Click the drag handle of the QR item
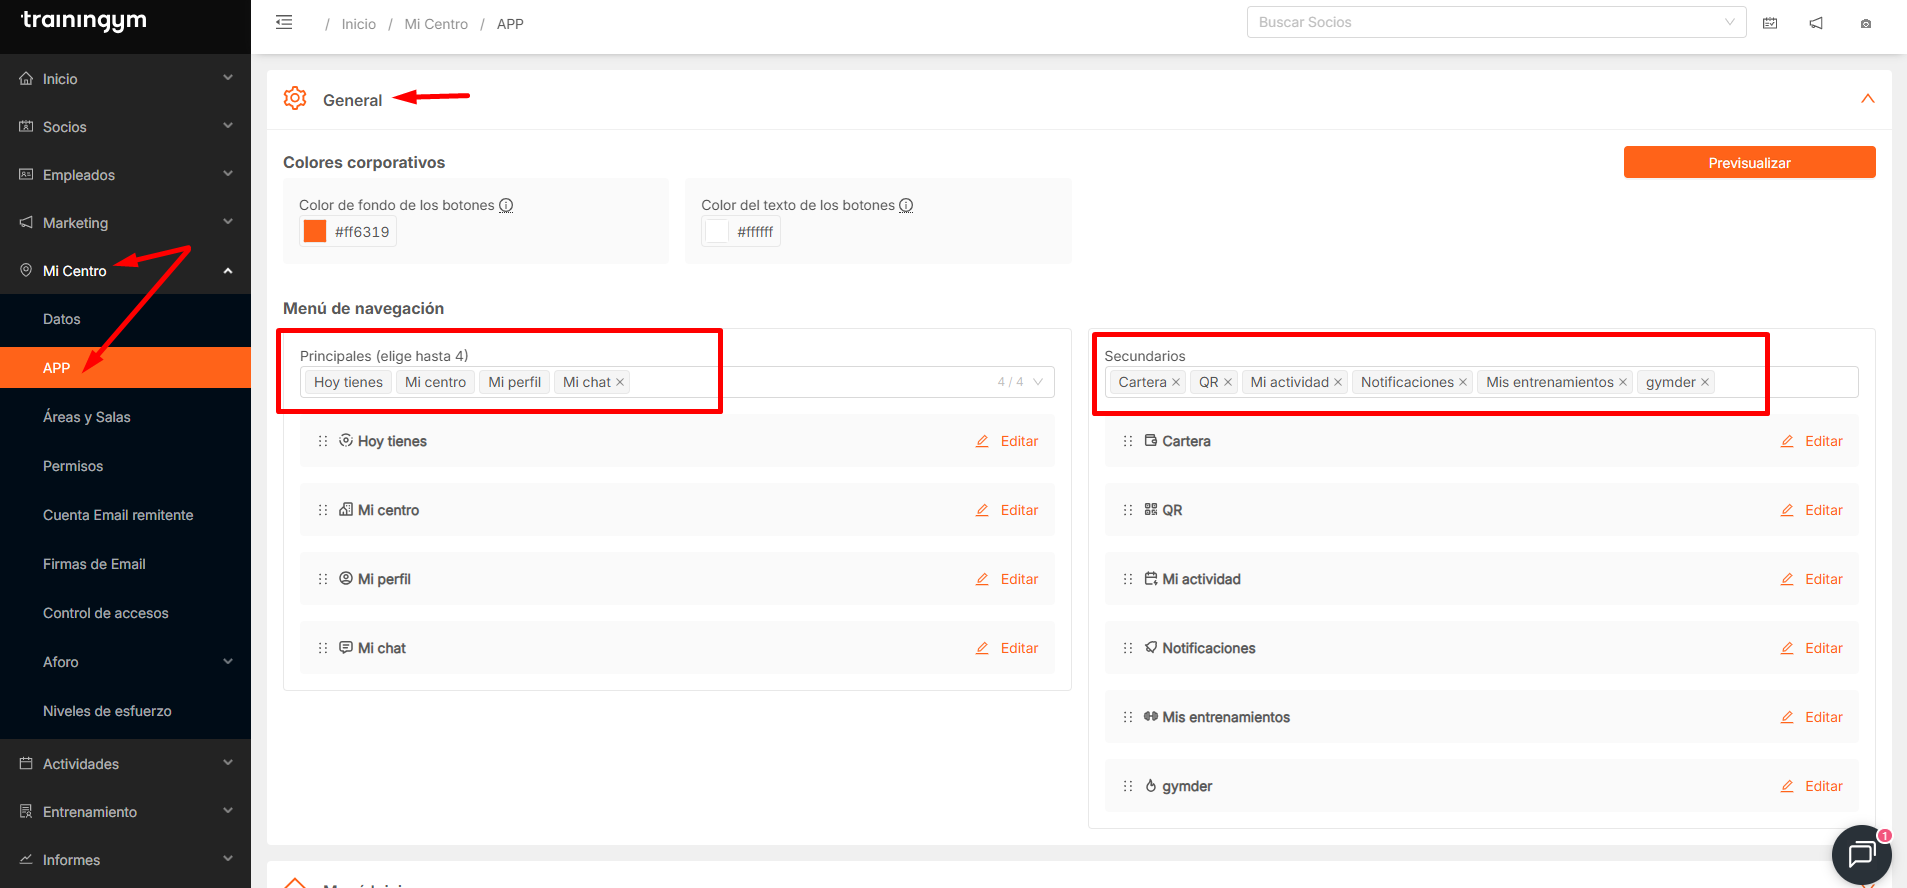This screenshot has width=1907, height=888. (x=1128, y=510)
